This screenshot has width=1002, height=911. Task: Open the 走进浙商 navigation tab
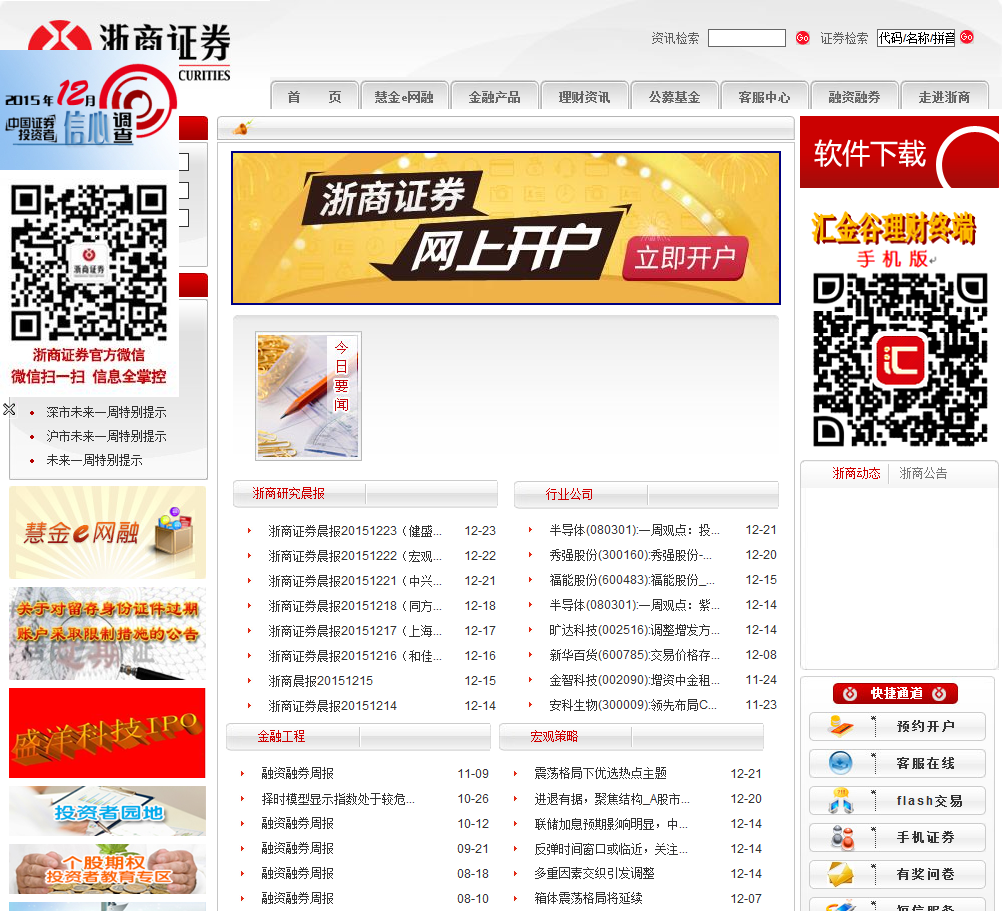point(944,97)
